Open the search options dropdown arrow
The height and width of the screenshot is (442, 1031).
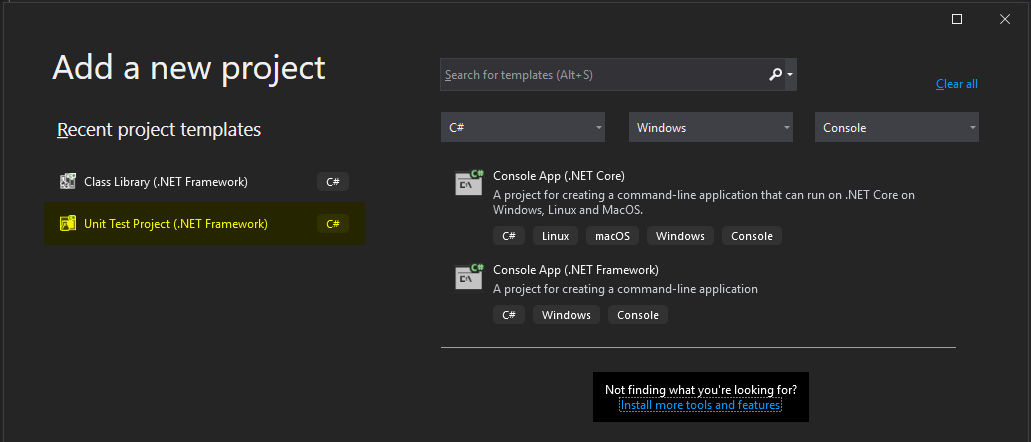click(790, 75)
